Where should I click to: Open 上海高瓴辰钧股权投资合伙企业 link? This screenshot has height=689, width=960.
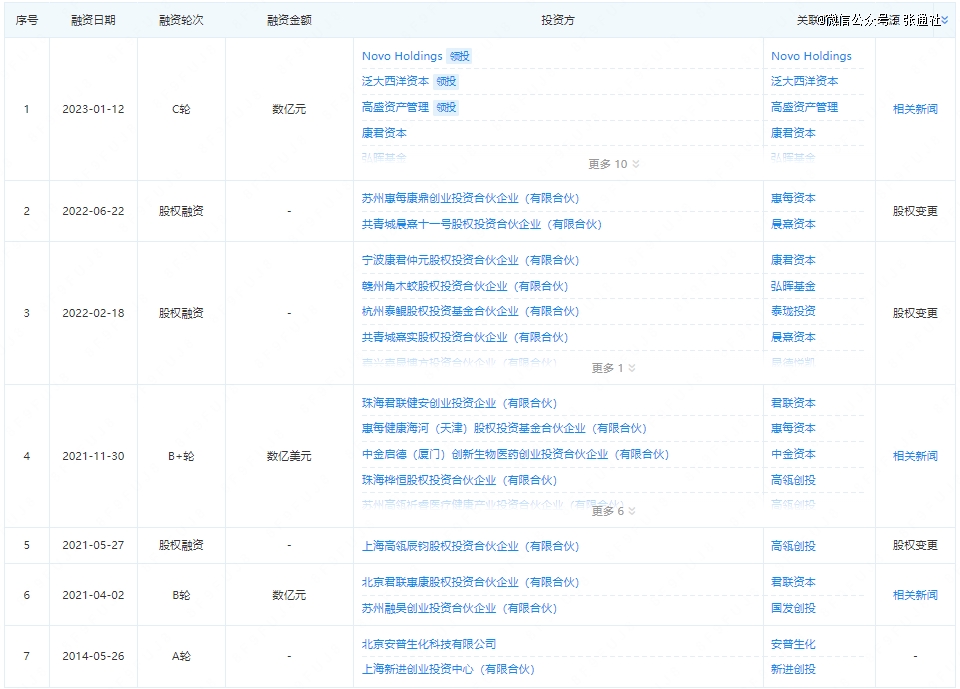pos(470,546)
